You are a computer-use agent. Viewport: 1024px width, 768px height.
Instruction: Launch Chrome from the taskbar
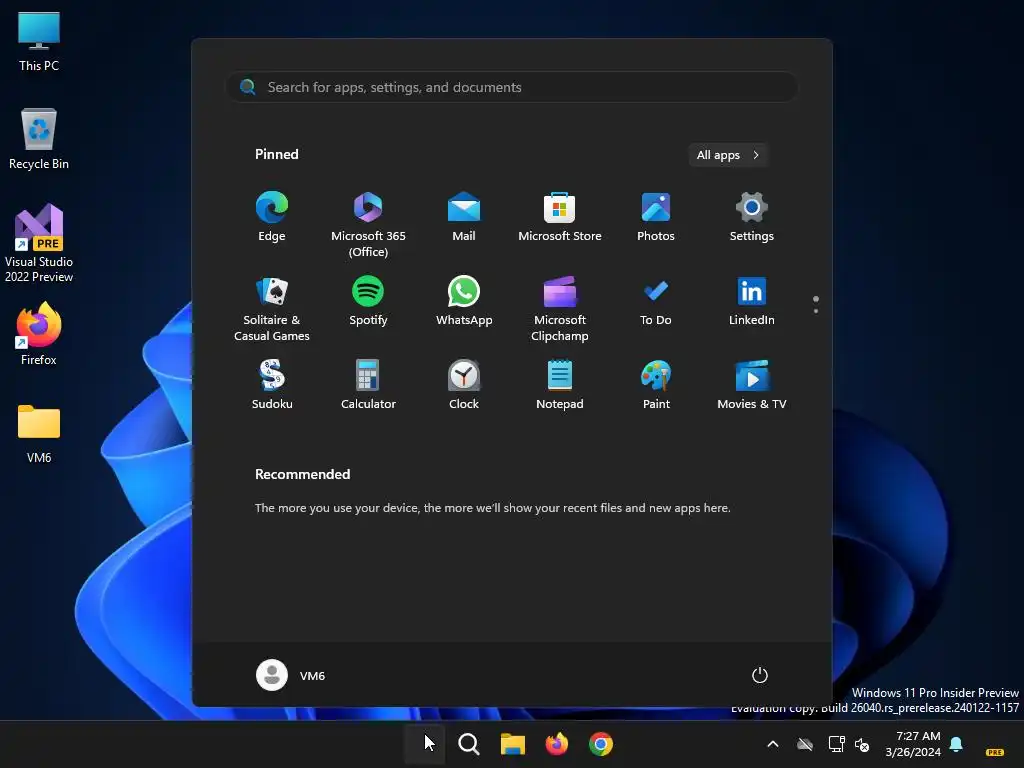tap(601, 744)
